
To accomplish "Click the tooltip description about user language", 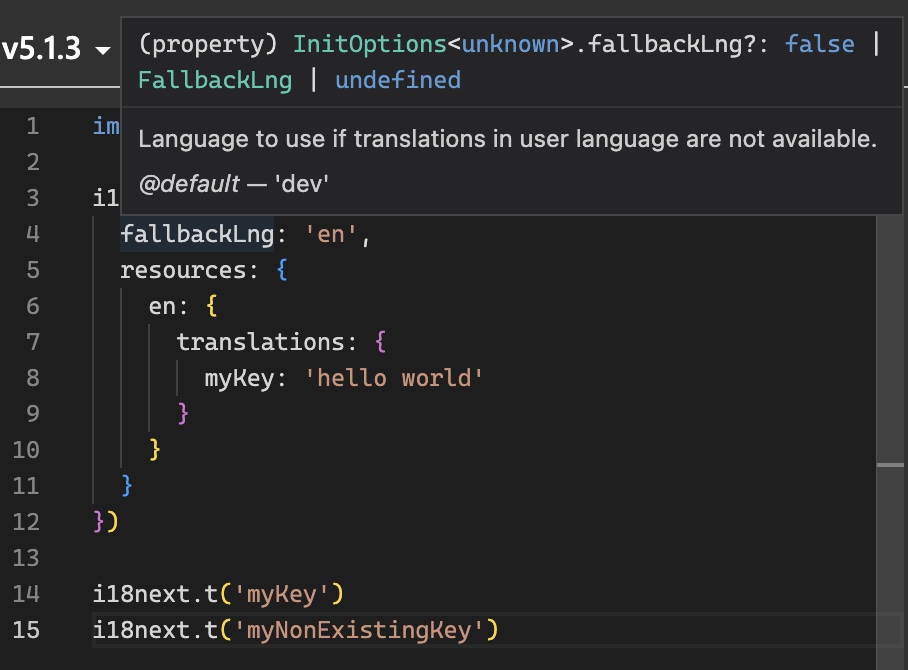I will click(x=507, y=139).
